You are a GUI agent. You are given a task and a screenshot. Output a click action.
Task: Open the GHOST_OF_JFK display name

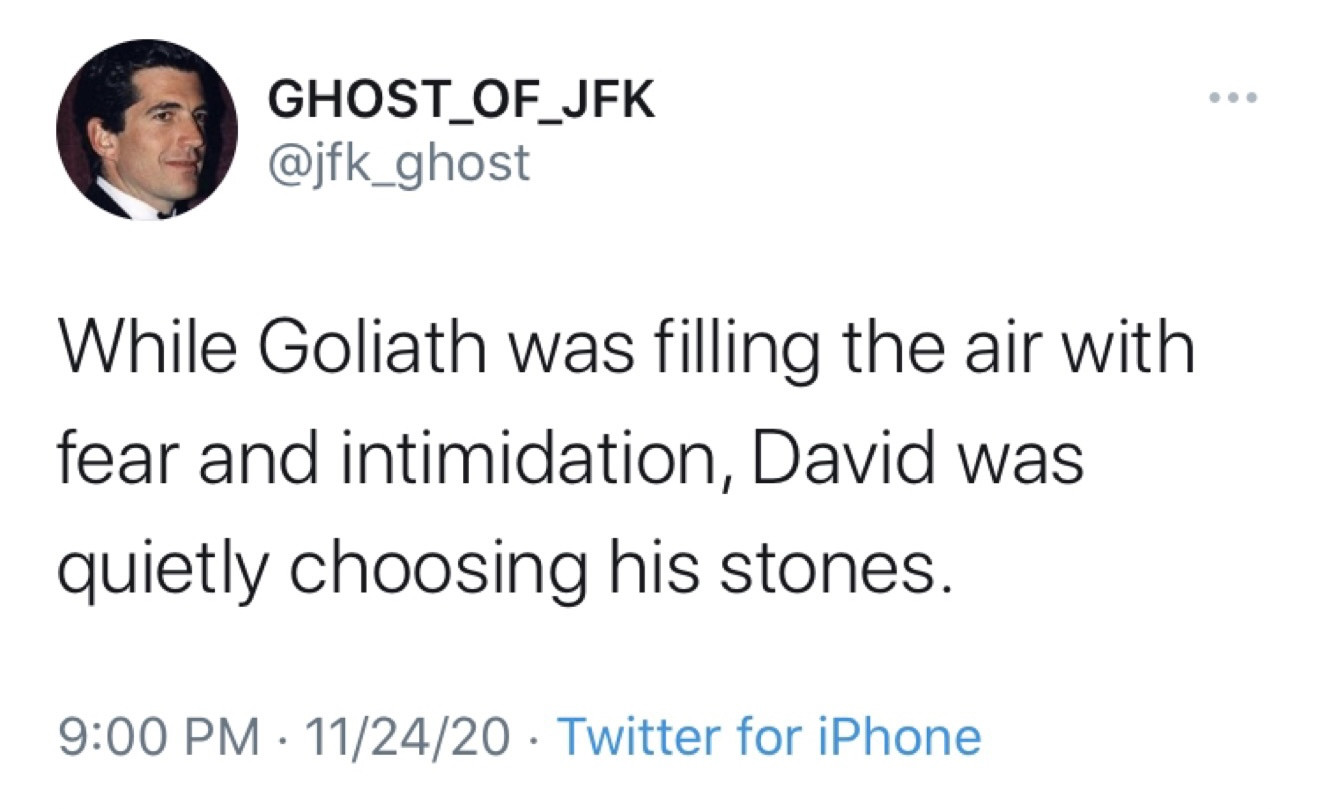(x=460, y=103)
